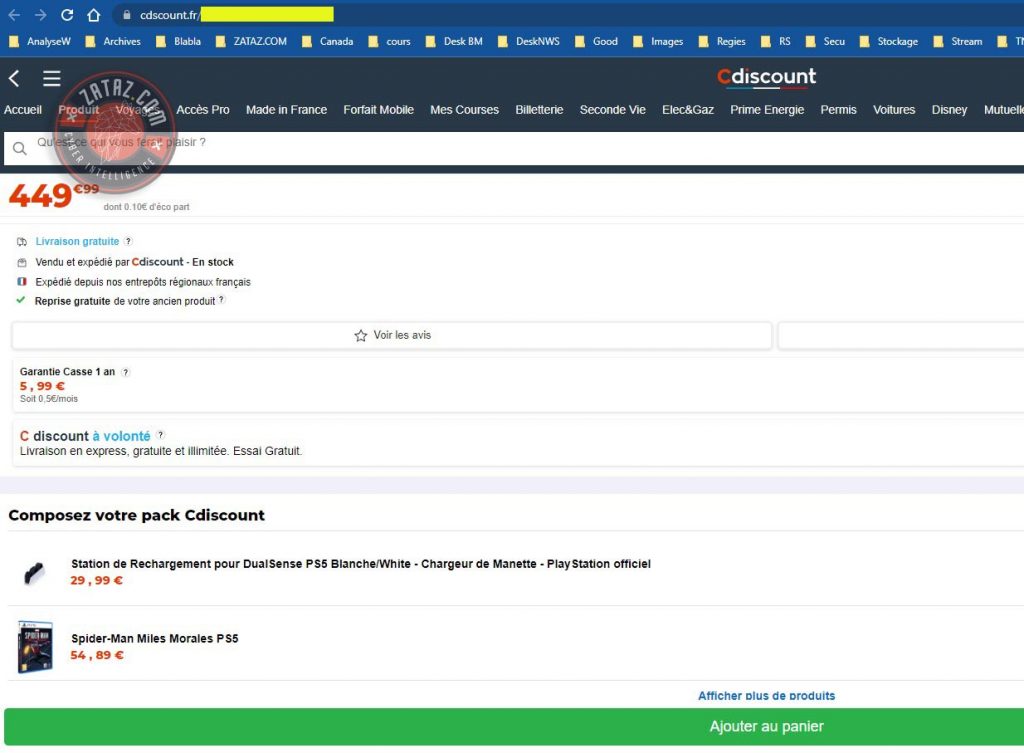Open the RS bookmark folder
The height and width of the screenshot is (753, 1024).
[776, 41]
